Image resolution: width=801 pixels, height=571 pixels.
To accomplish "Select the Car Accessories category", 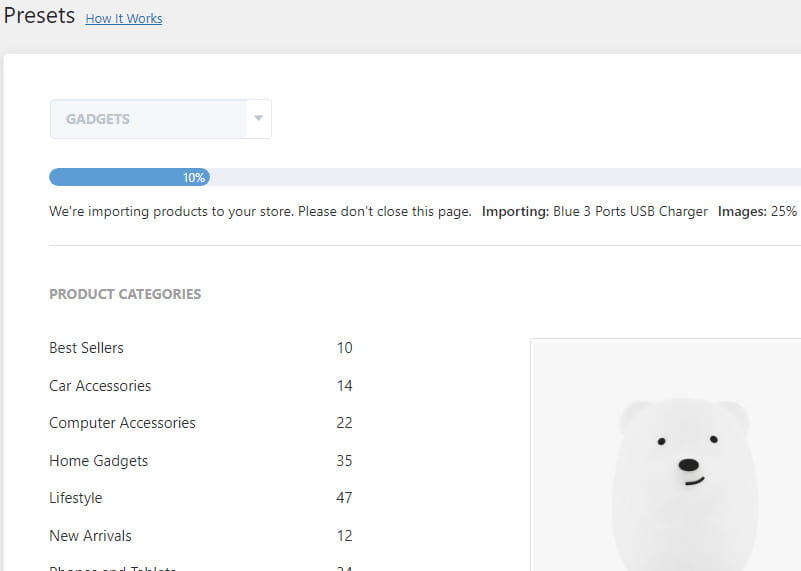I will (x=100, y=386).
